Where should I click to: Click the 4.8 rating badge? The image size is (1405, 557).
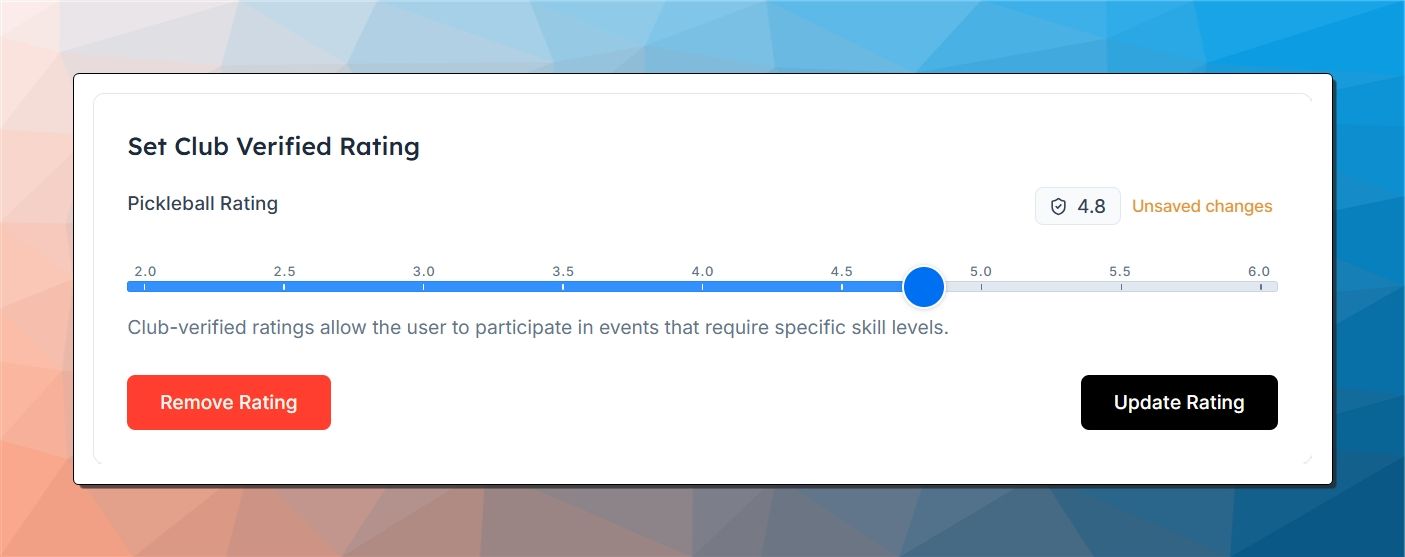[1078, 207]
